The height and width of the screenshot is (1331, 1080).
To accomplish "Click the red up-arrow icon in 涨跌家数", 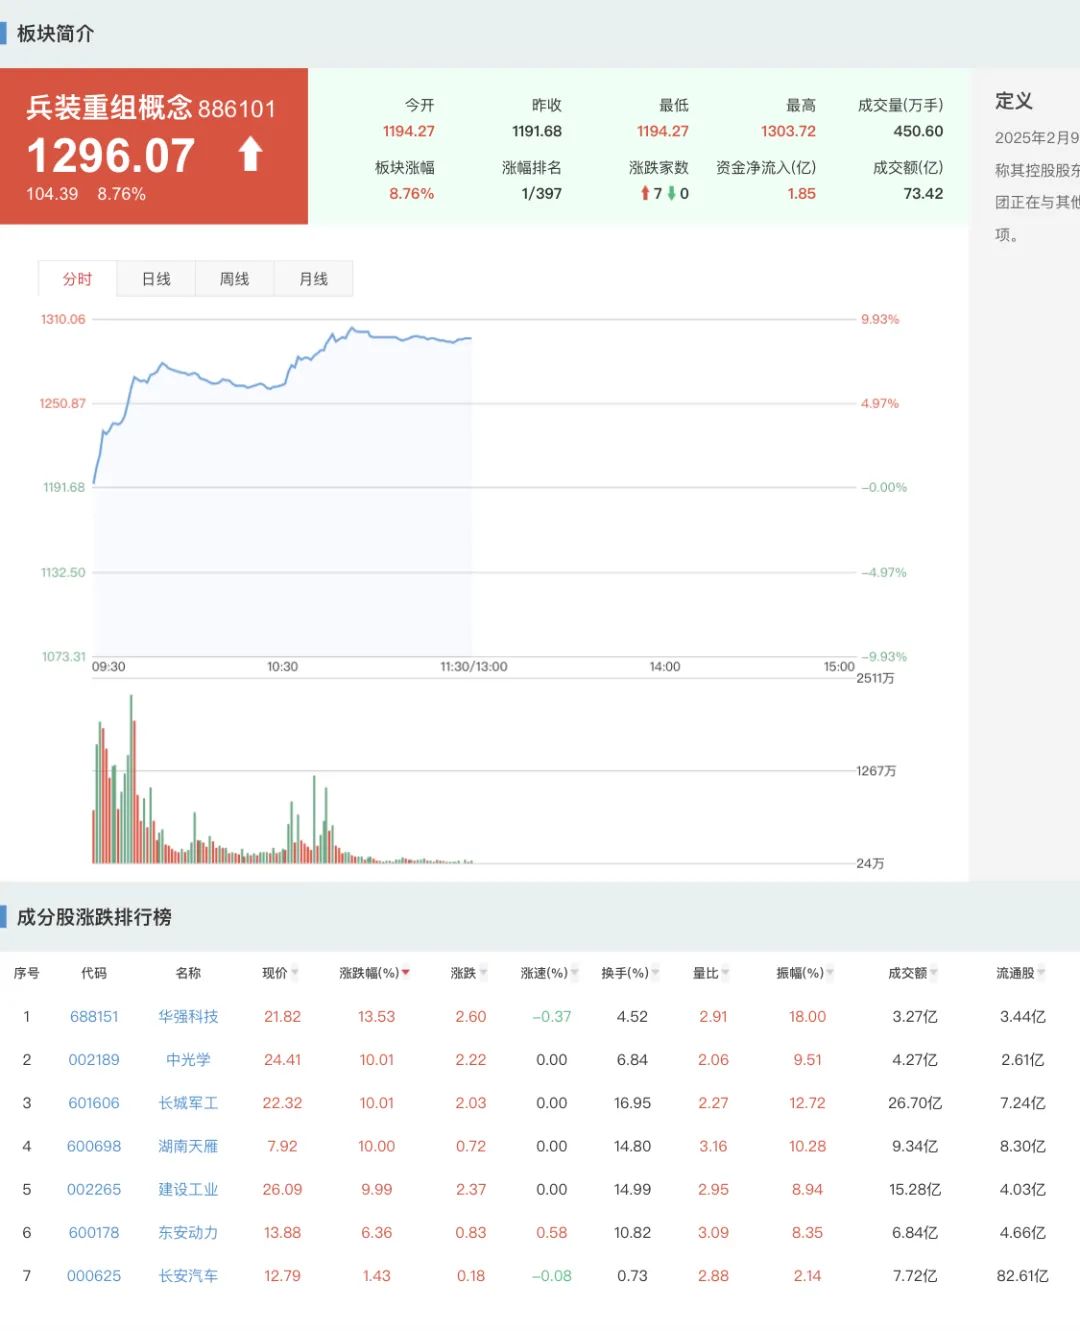I will tap(644, 193).
